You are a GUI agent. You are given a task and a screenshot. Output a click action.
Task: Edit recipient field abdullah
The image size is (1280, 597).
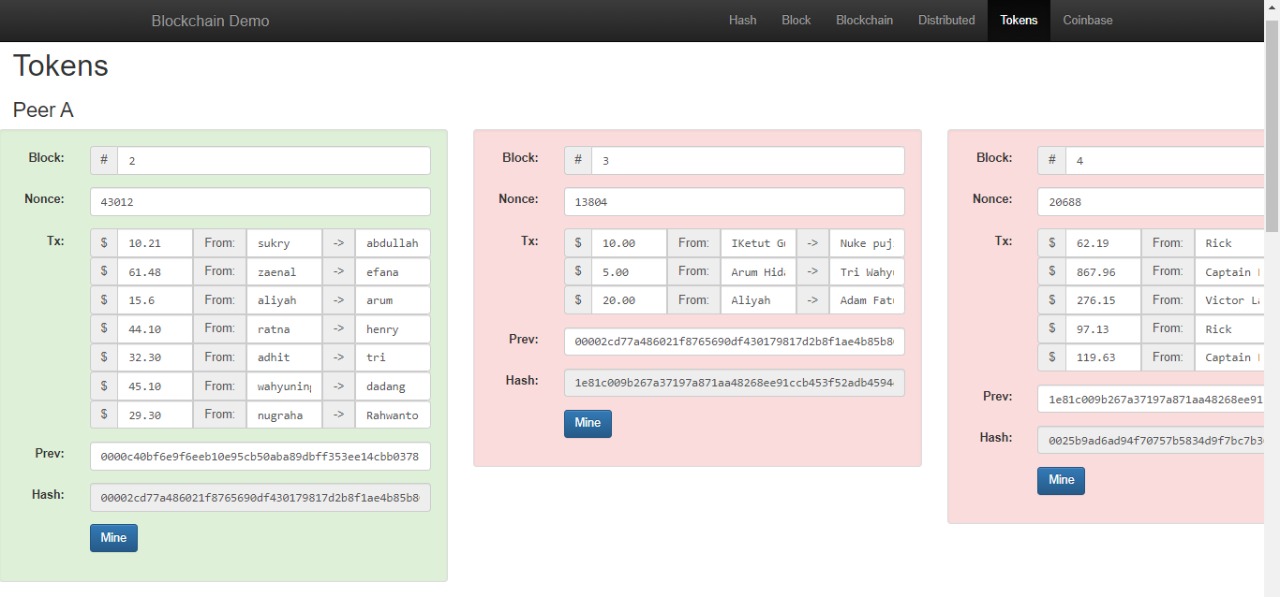393,243
